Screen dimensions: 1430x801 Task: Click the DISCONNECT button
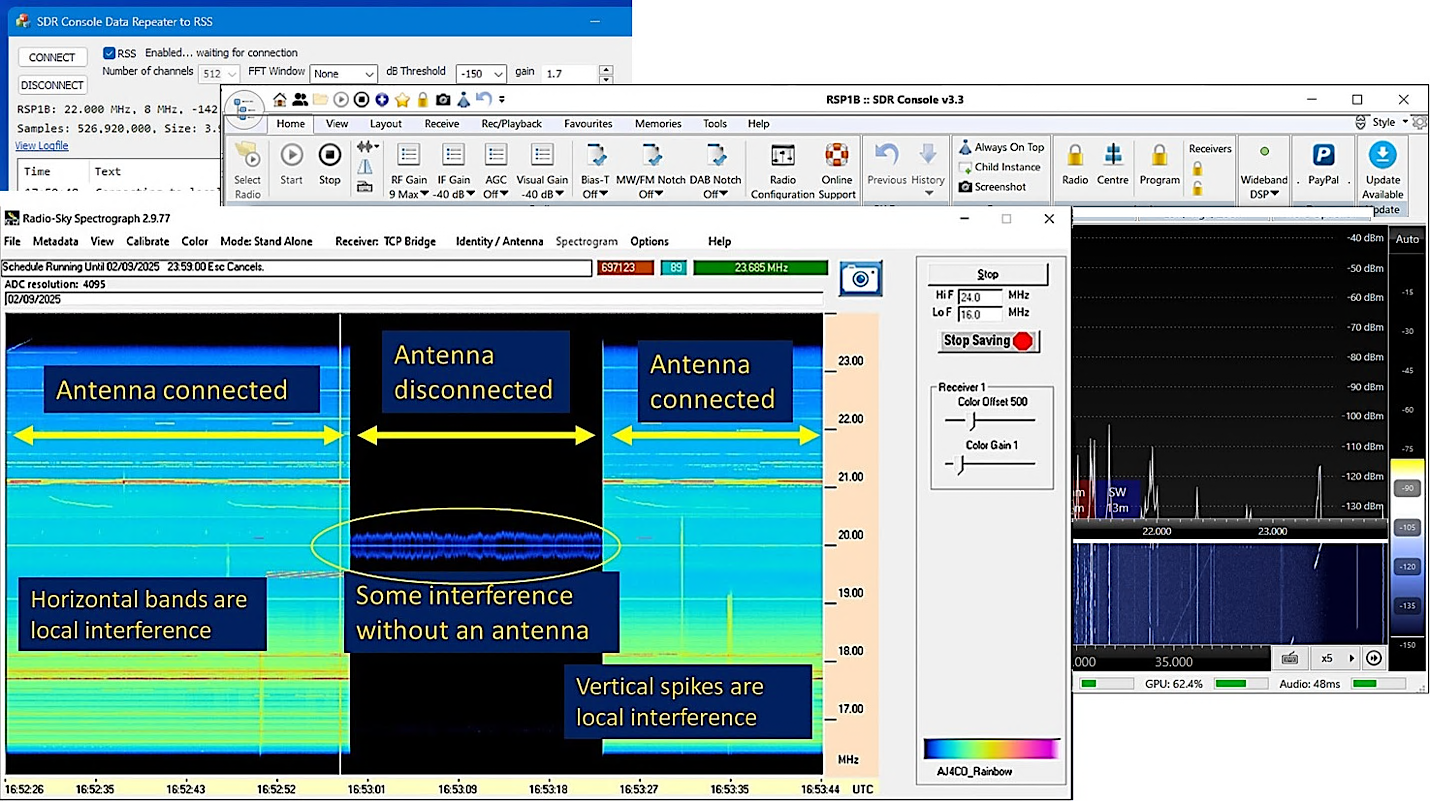52,85
